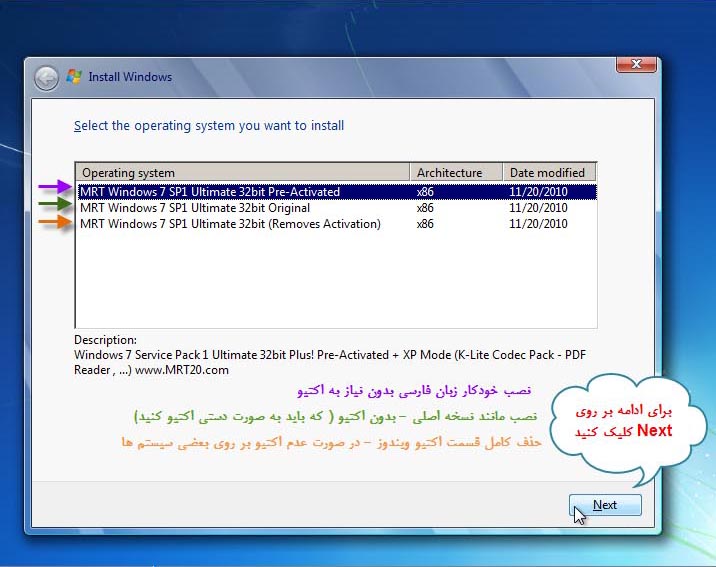Click the www.MRT20.com text in the description
This screenshot has width=716, height=567.
182,370
